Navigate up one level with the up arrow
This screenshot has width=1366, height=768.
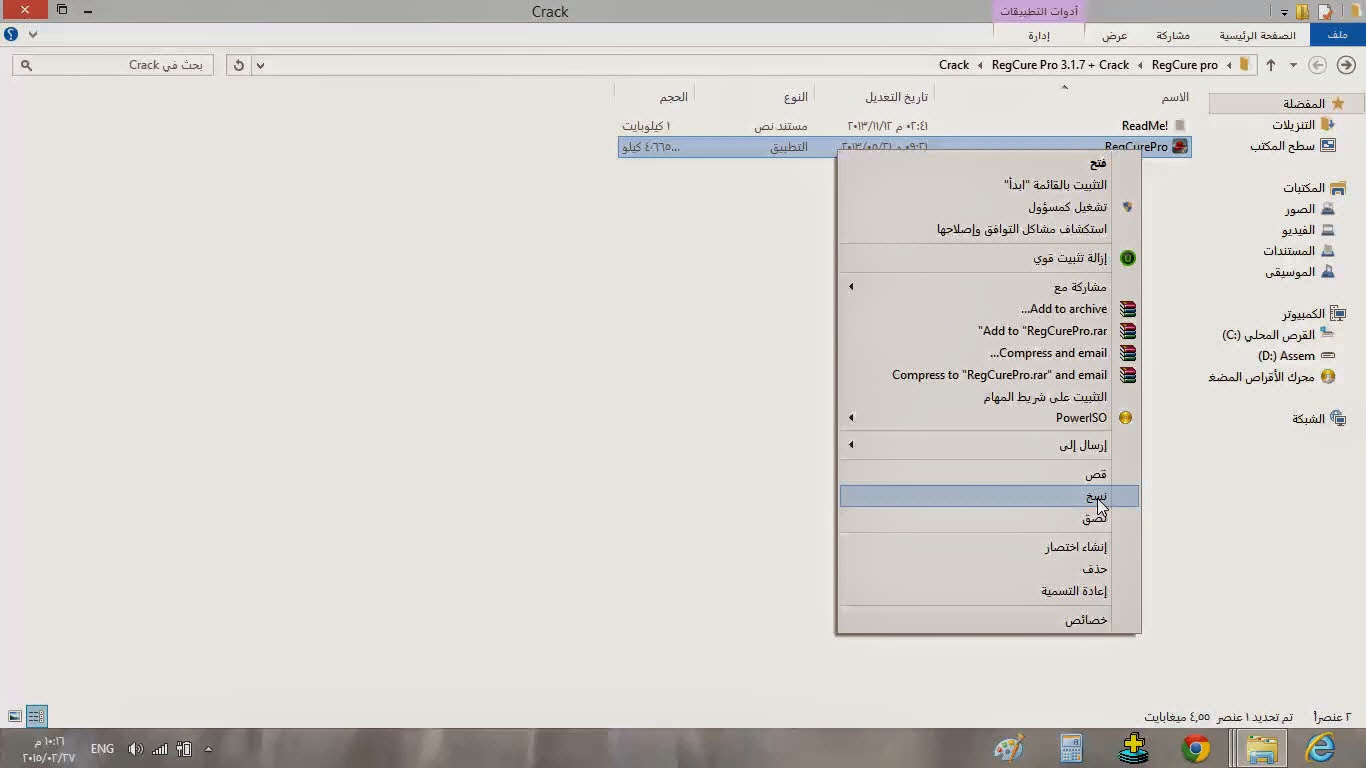(x=1271, y=64)
